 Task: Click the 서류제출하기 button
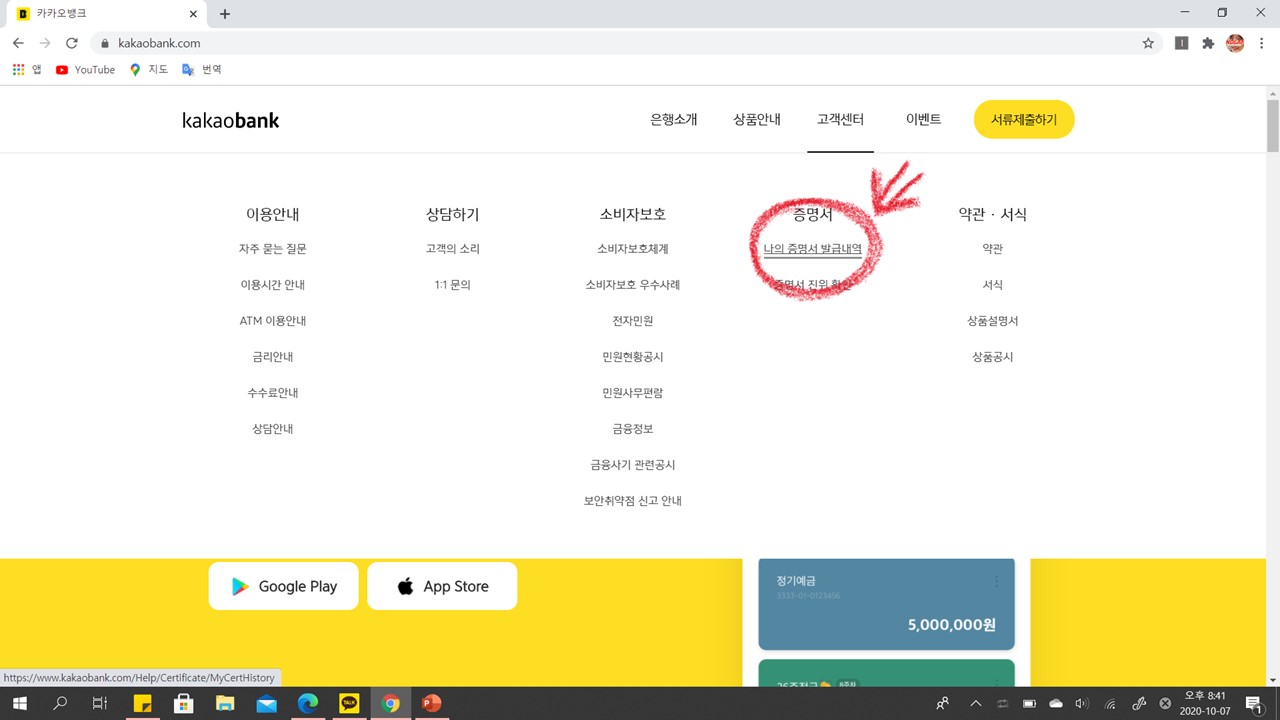tap(1024, 119)
